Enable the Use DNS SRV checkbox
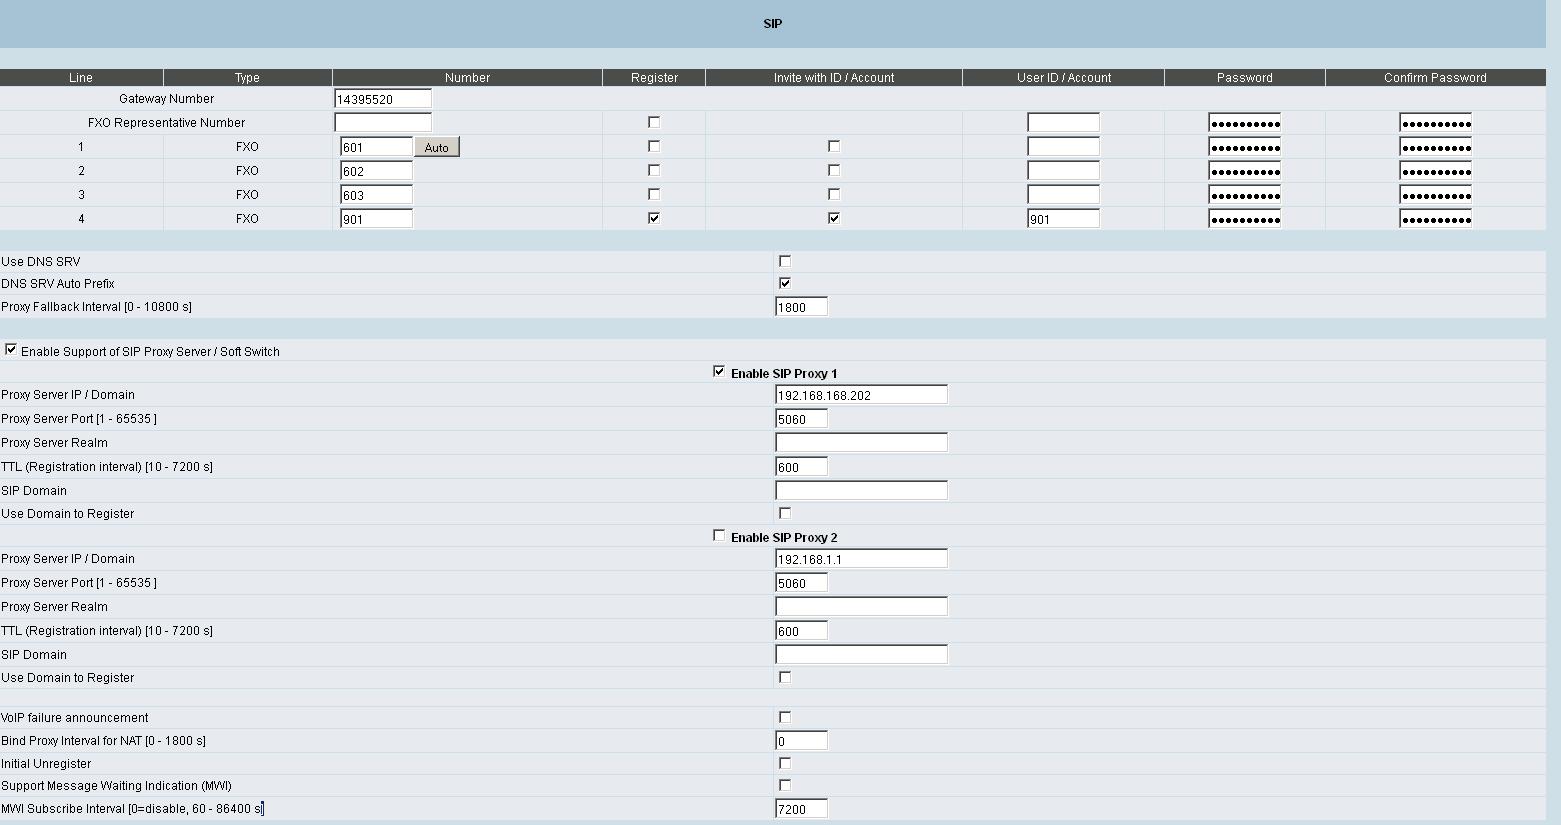Image resolution: width=1561 pixels, height=825 pixels. tap(785, 261)
